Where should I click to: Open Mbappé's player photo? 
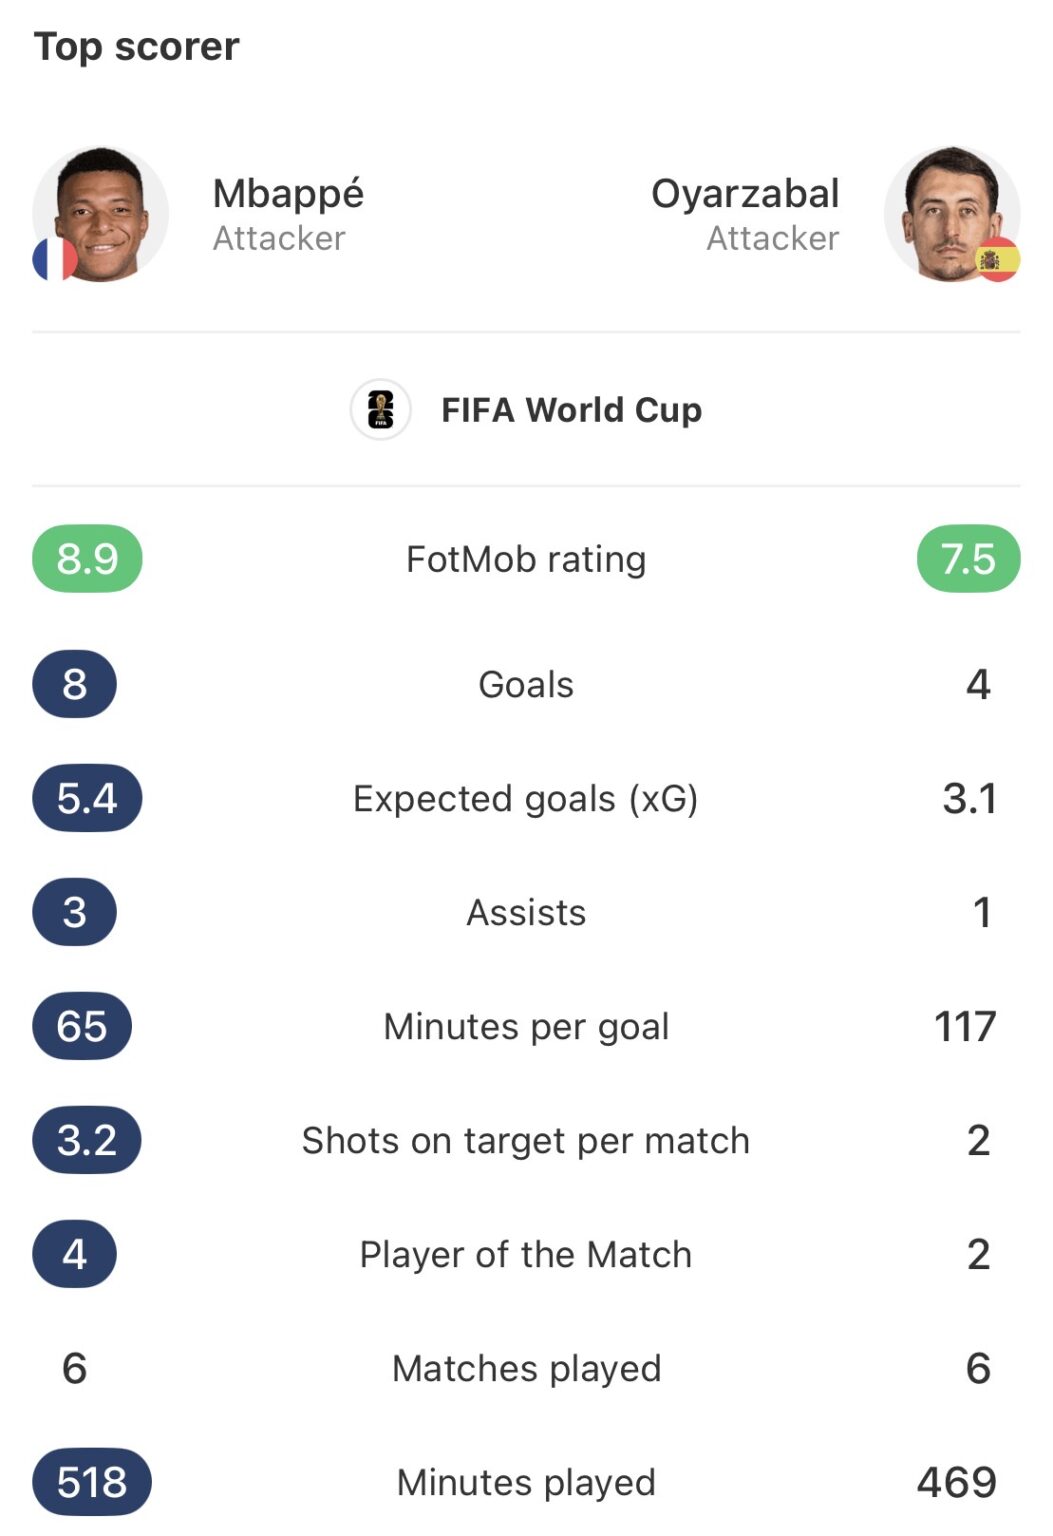pos(100,214)
